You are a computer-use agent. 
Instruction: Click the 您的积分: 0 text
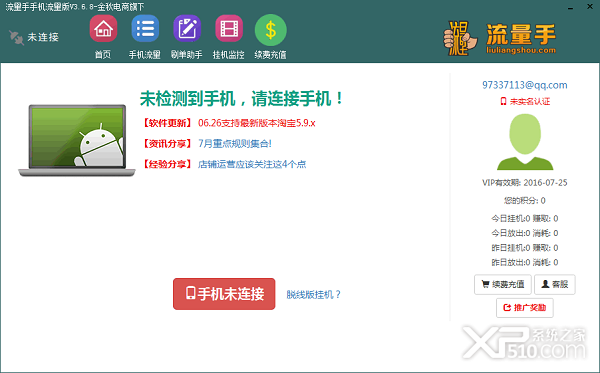pyautogui.click(x=525, y=200)
